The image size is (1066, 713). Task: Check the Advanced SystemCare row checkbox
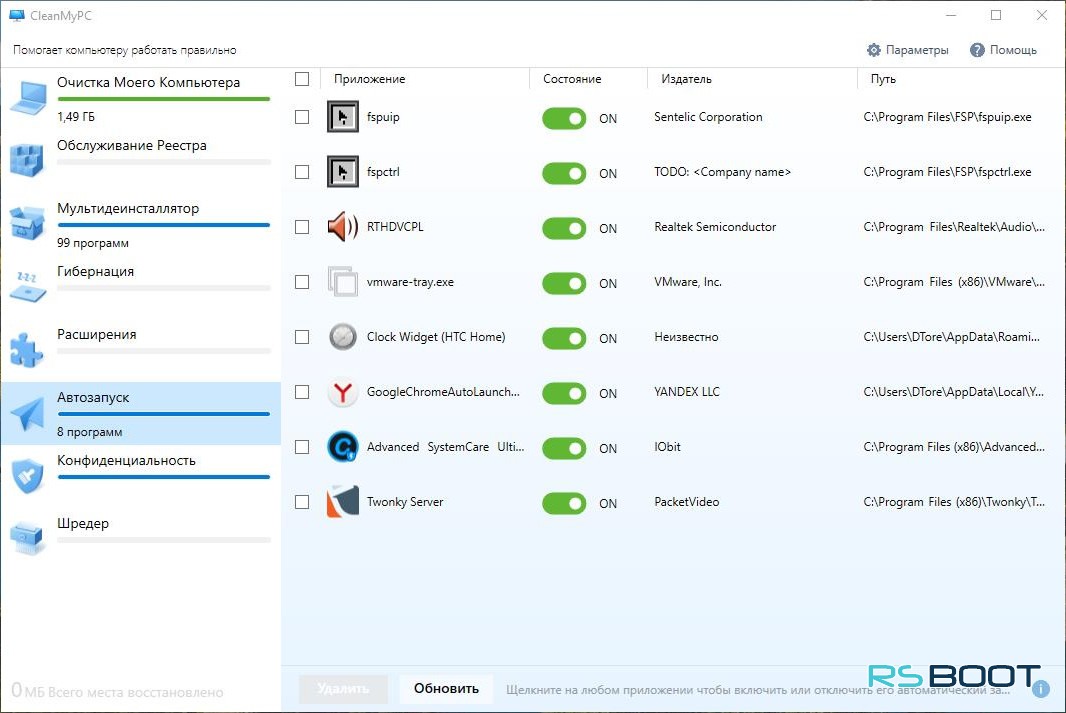pos(302,447)
